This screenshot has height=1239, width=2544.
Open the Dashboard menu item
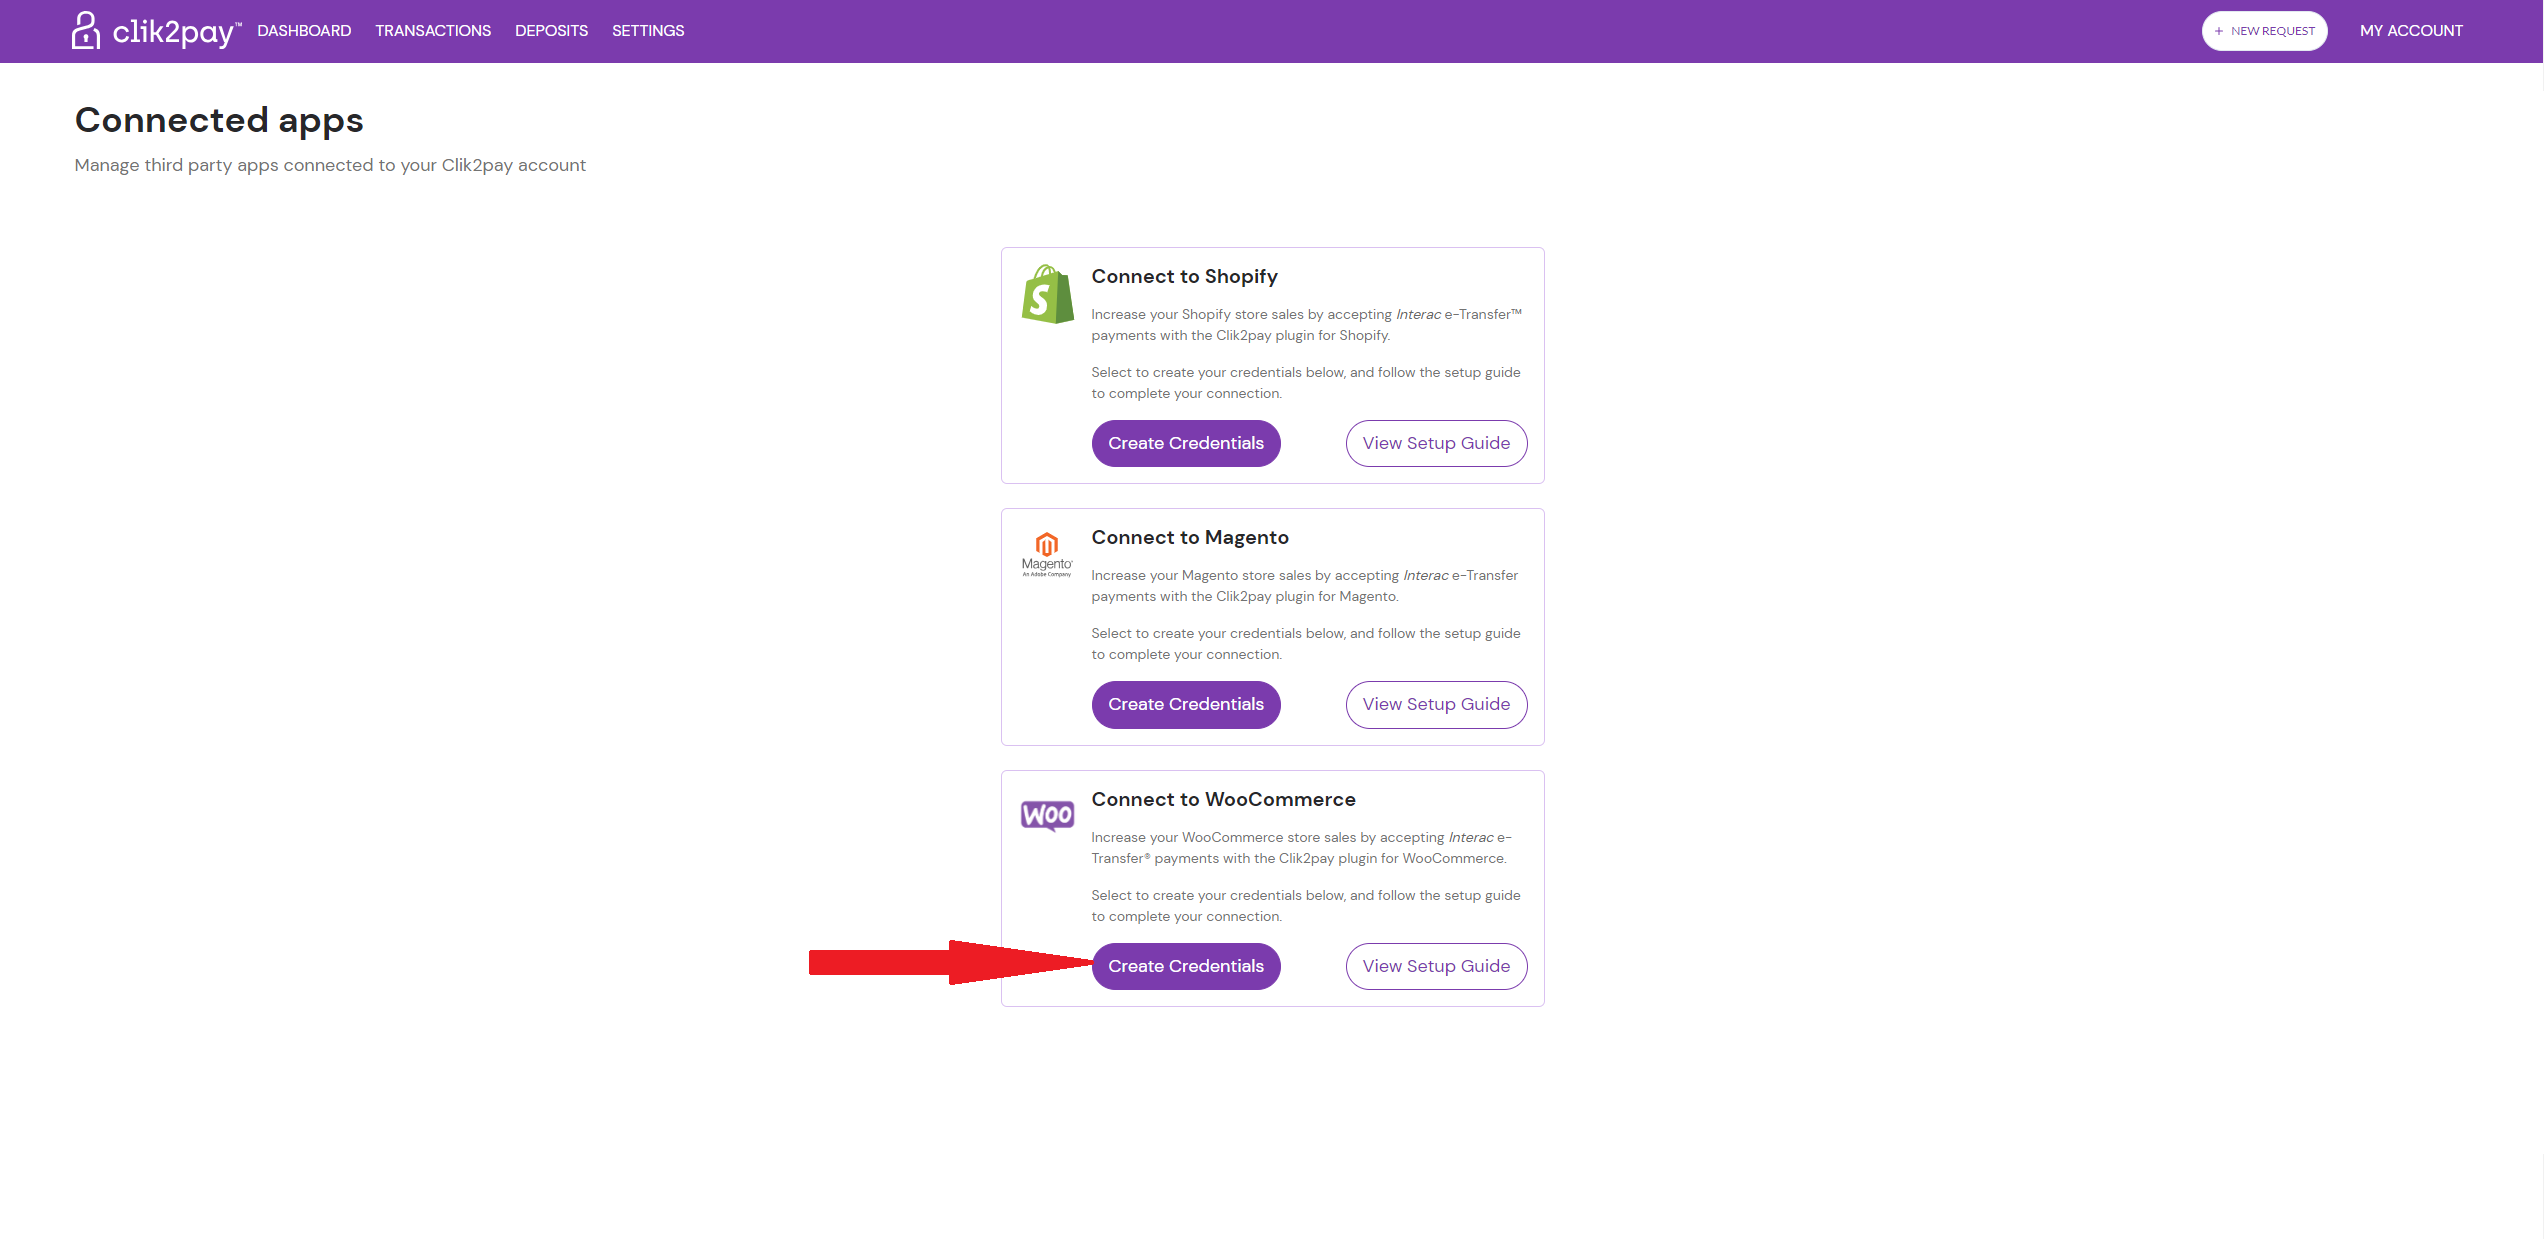coord(304,31)
